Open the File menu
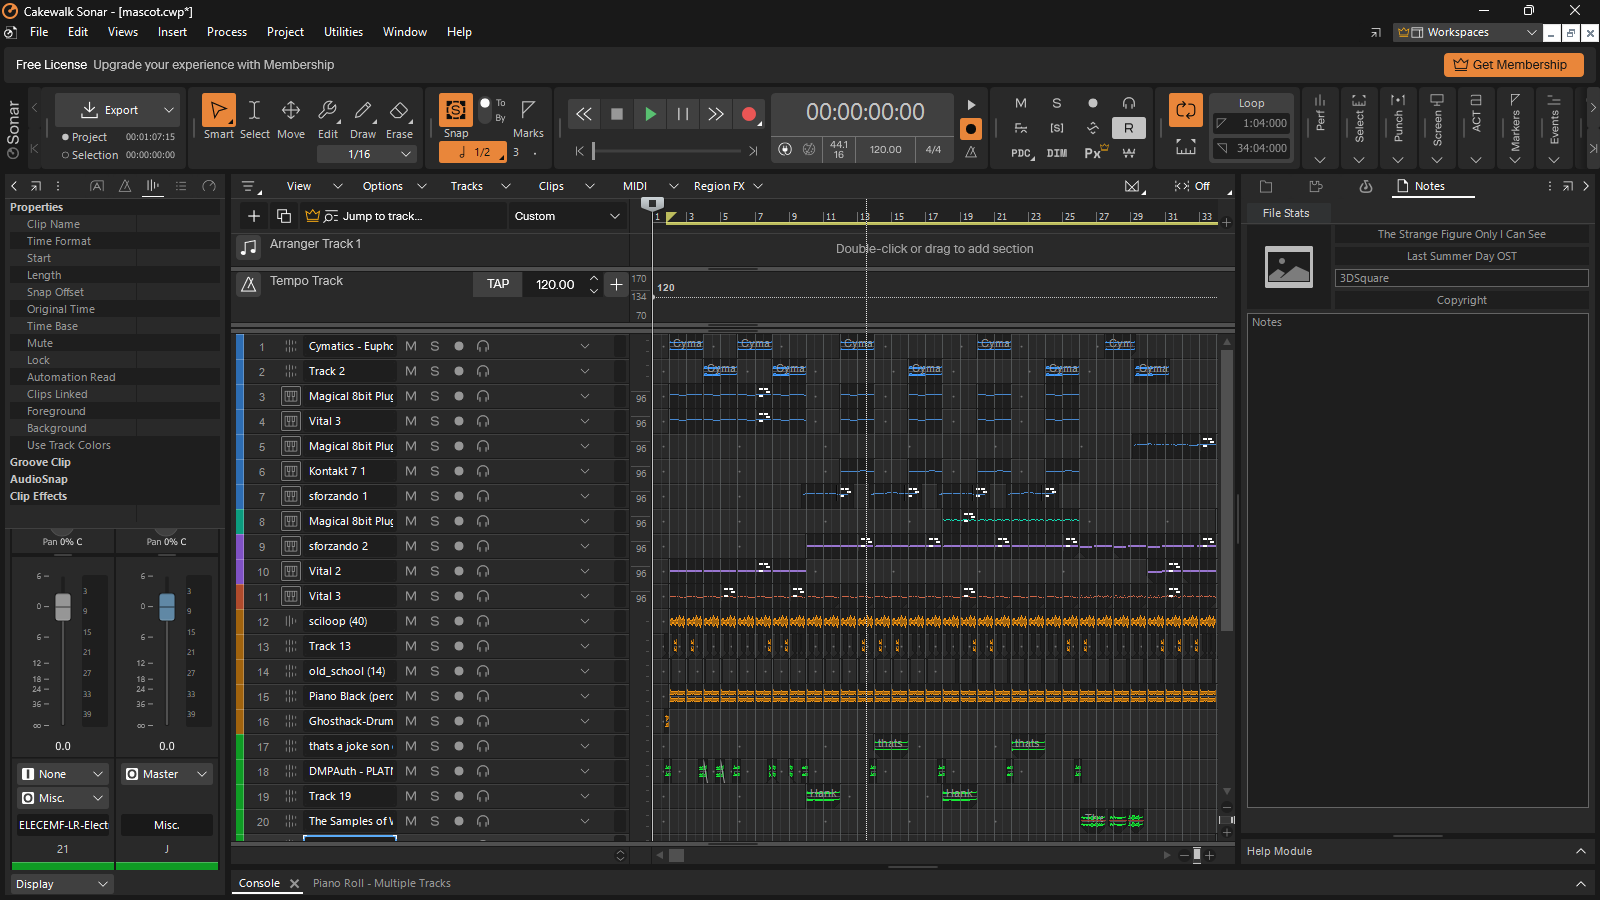Image resolution: width=1600 pixels, height=900 pixels. [x=39, y=32]
